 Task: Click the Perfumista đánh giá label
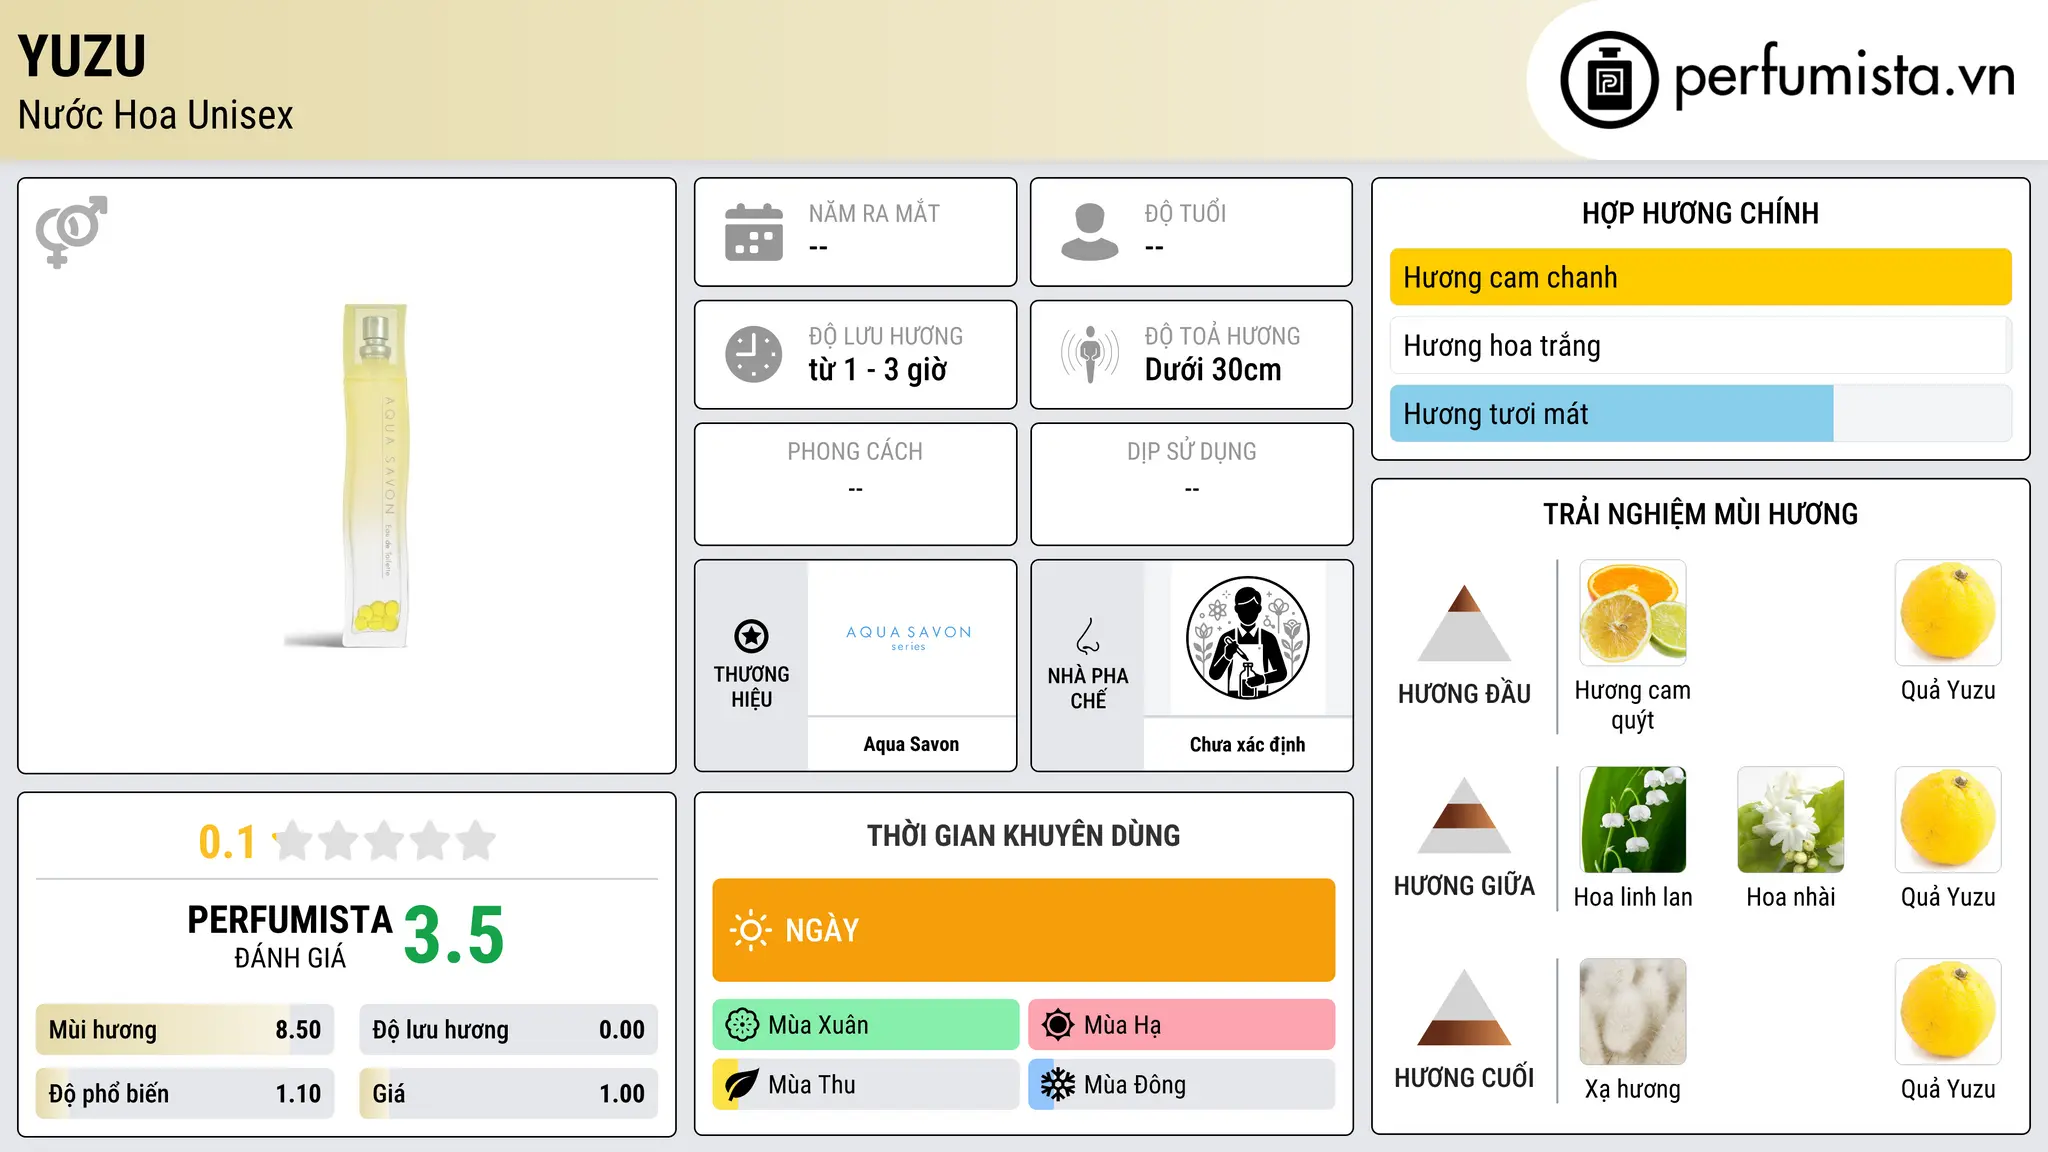click(290, 936)
